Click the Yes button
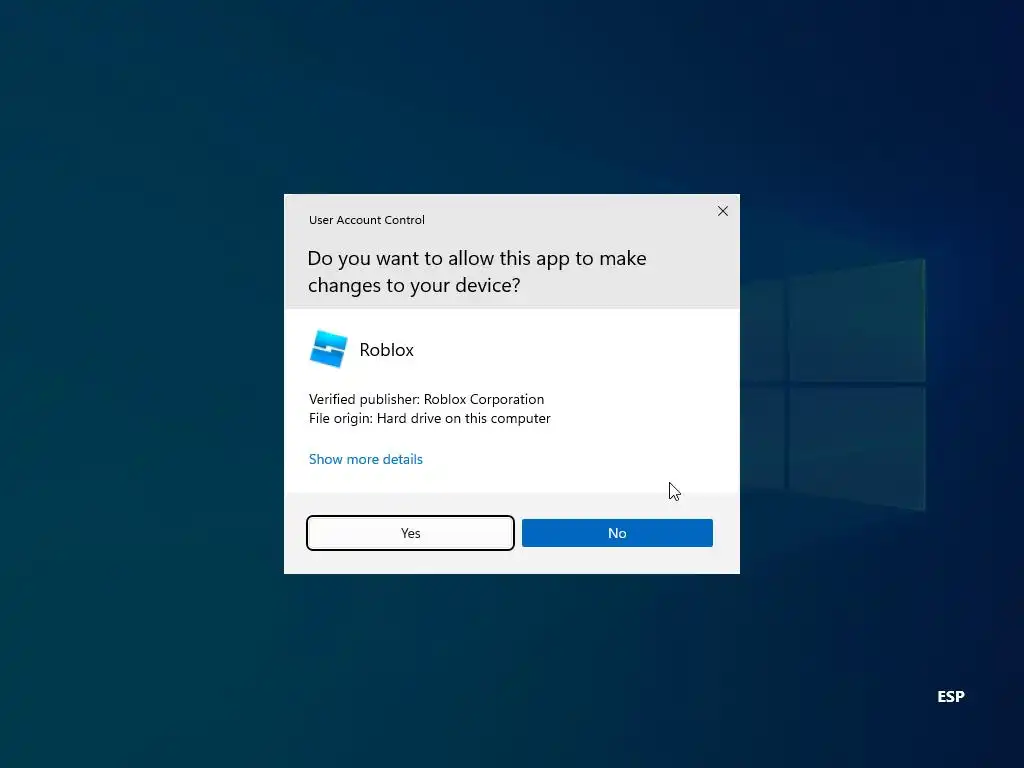 click(410, 533)
